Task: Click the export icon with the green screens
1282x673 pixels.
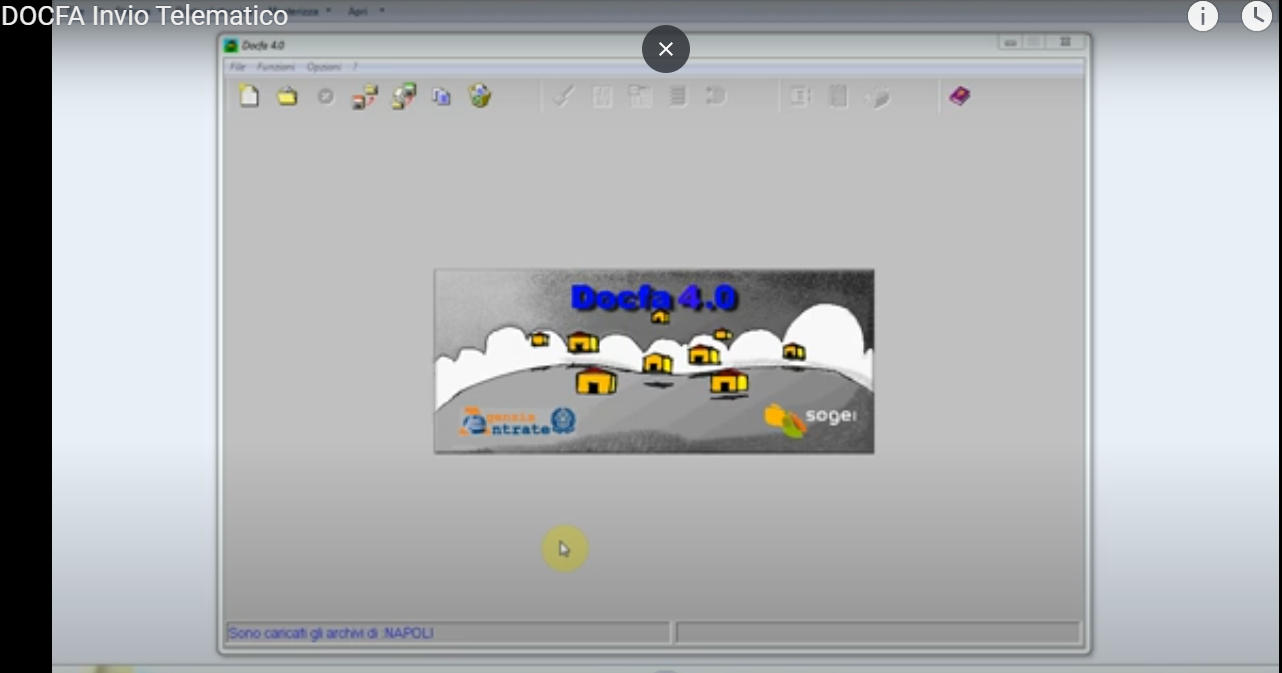Action: pyautogui.click(x=403, y=97)
